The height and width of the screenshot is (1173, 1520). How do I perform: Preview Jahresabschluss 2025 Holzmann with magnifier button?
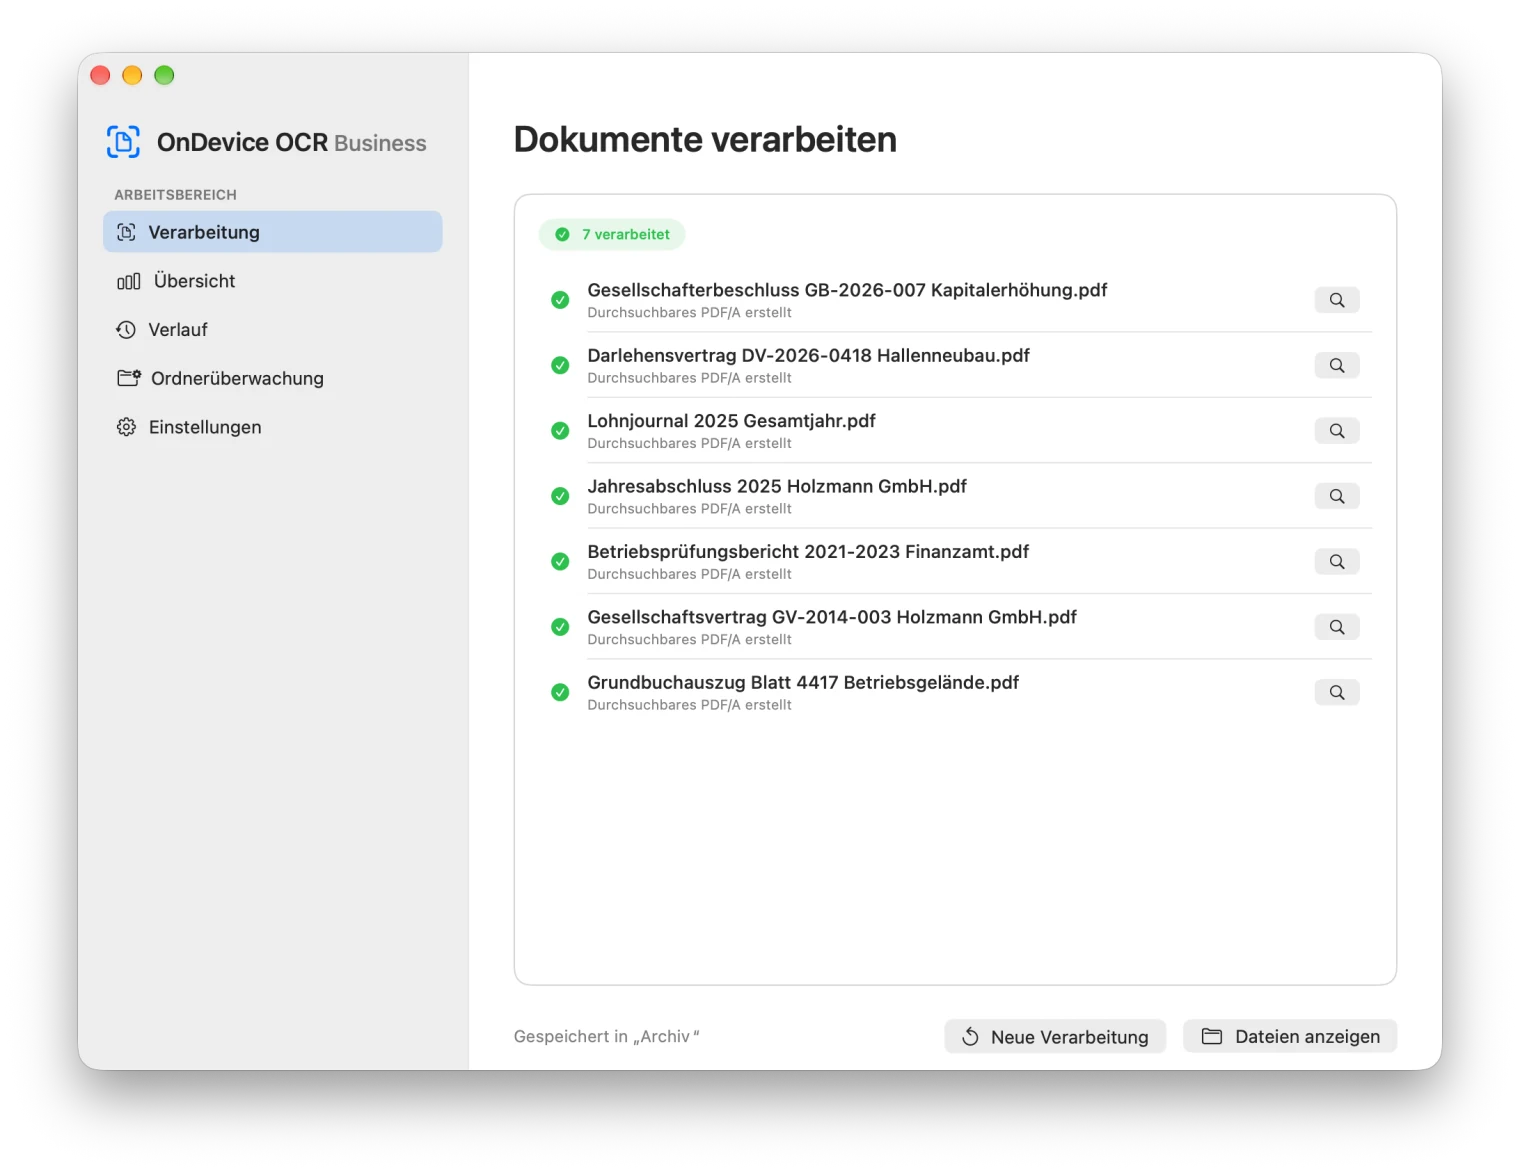pyautogui.click(x=1336, y=496)
